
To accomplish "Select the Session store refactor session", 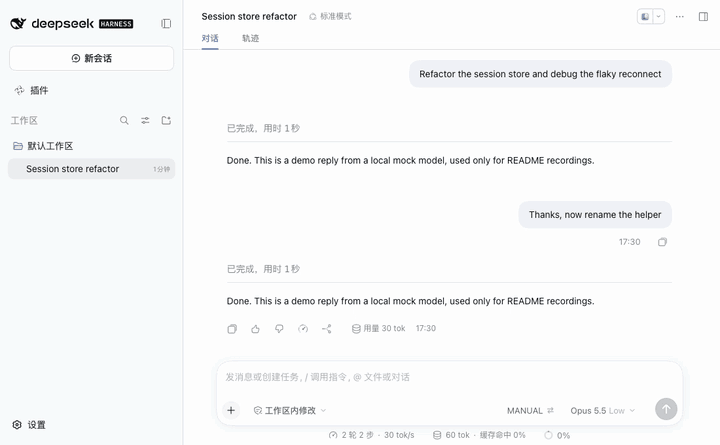I will point(91,169).
